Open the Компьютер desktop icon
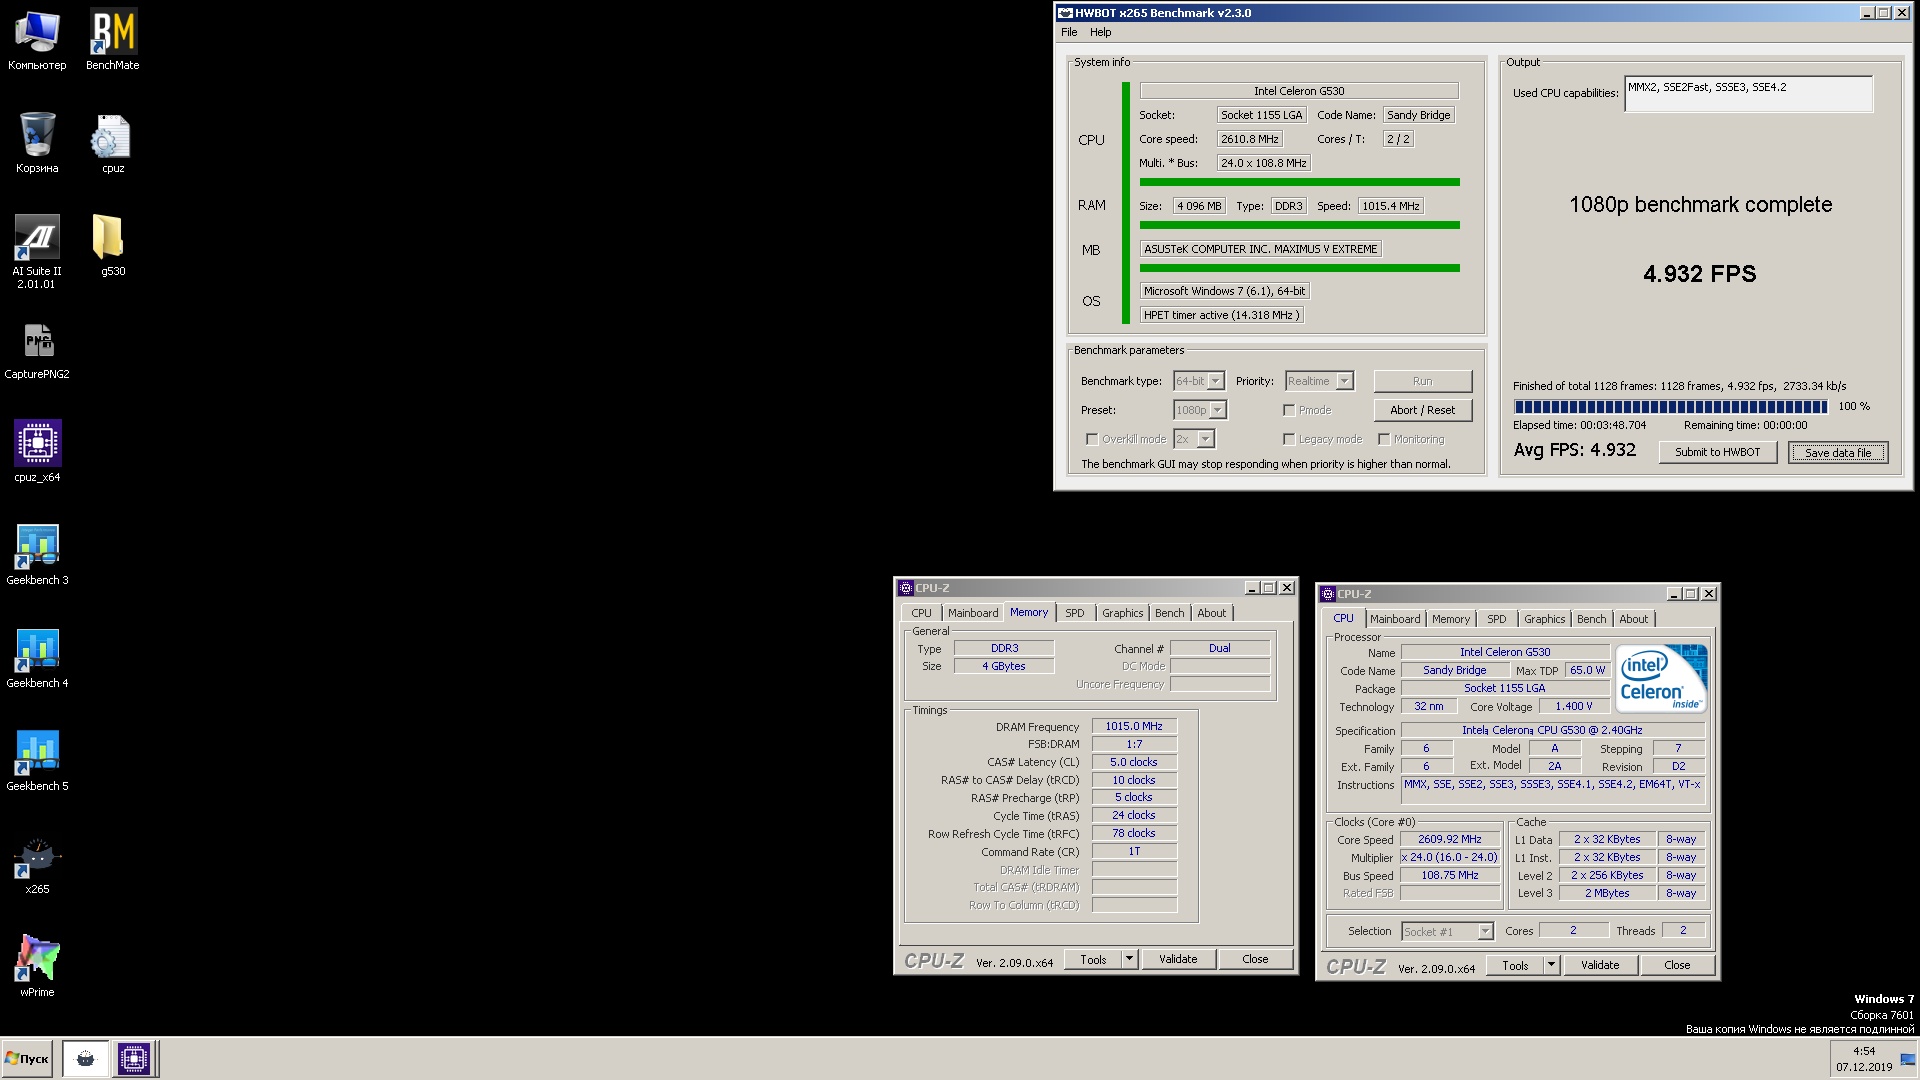 click(x=37, y=40)
